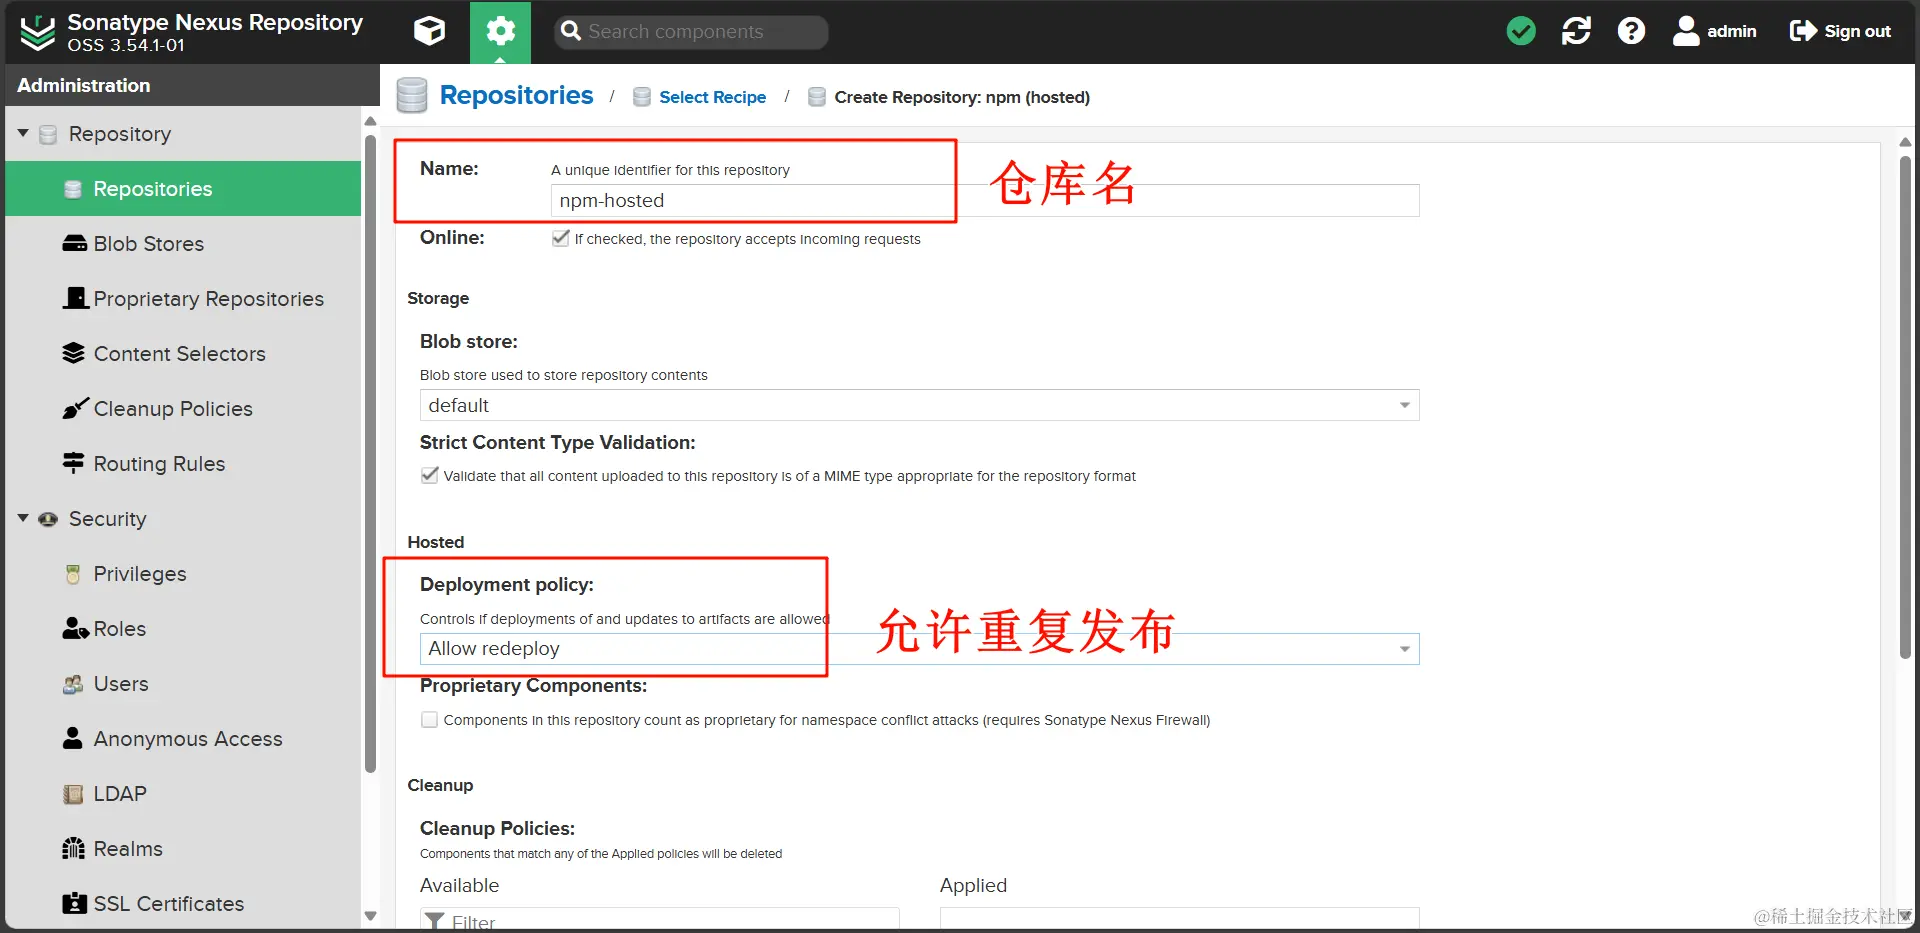Collapse the Security tree section
The width and height of the screenshot is (1920, 933).
[23, 518]
